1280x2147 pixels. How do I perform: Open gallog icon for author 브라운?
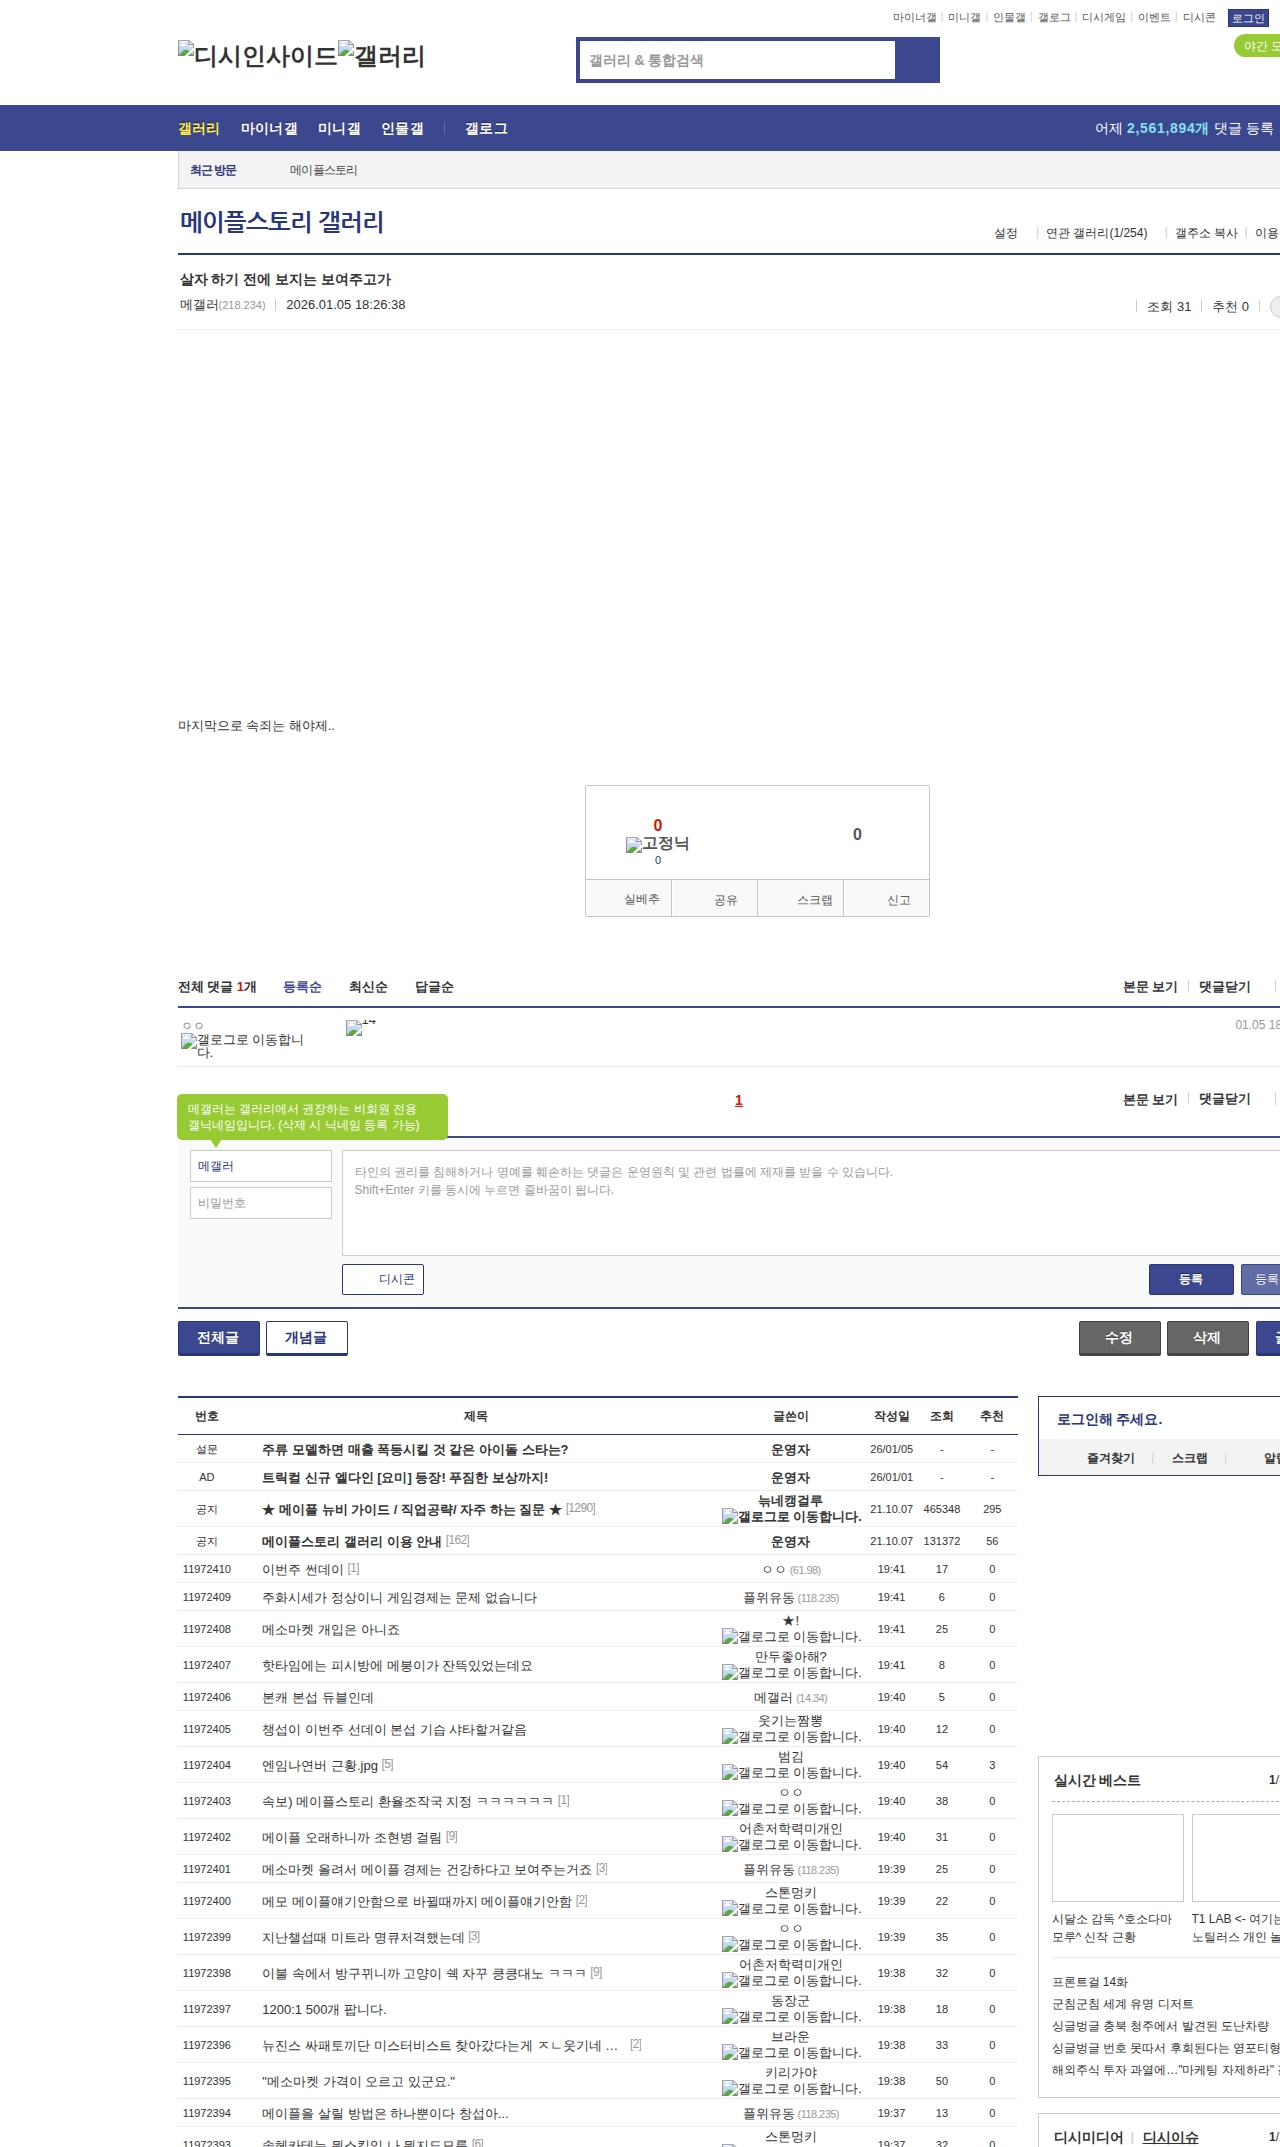tap(791, 2053)
